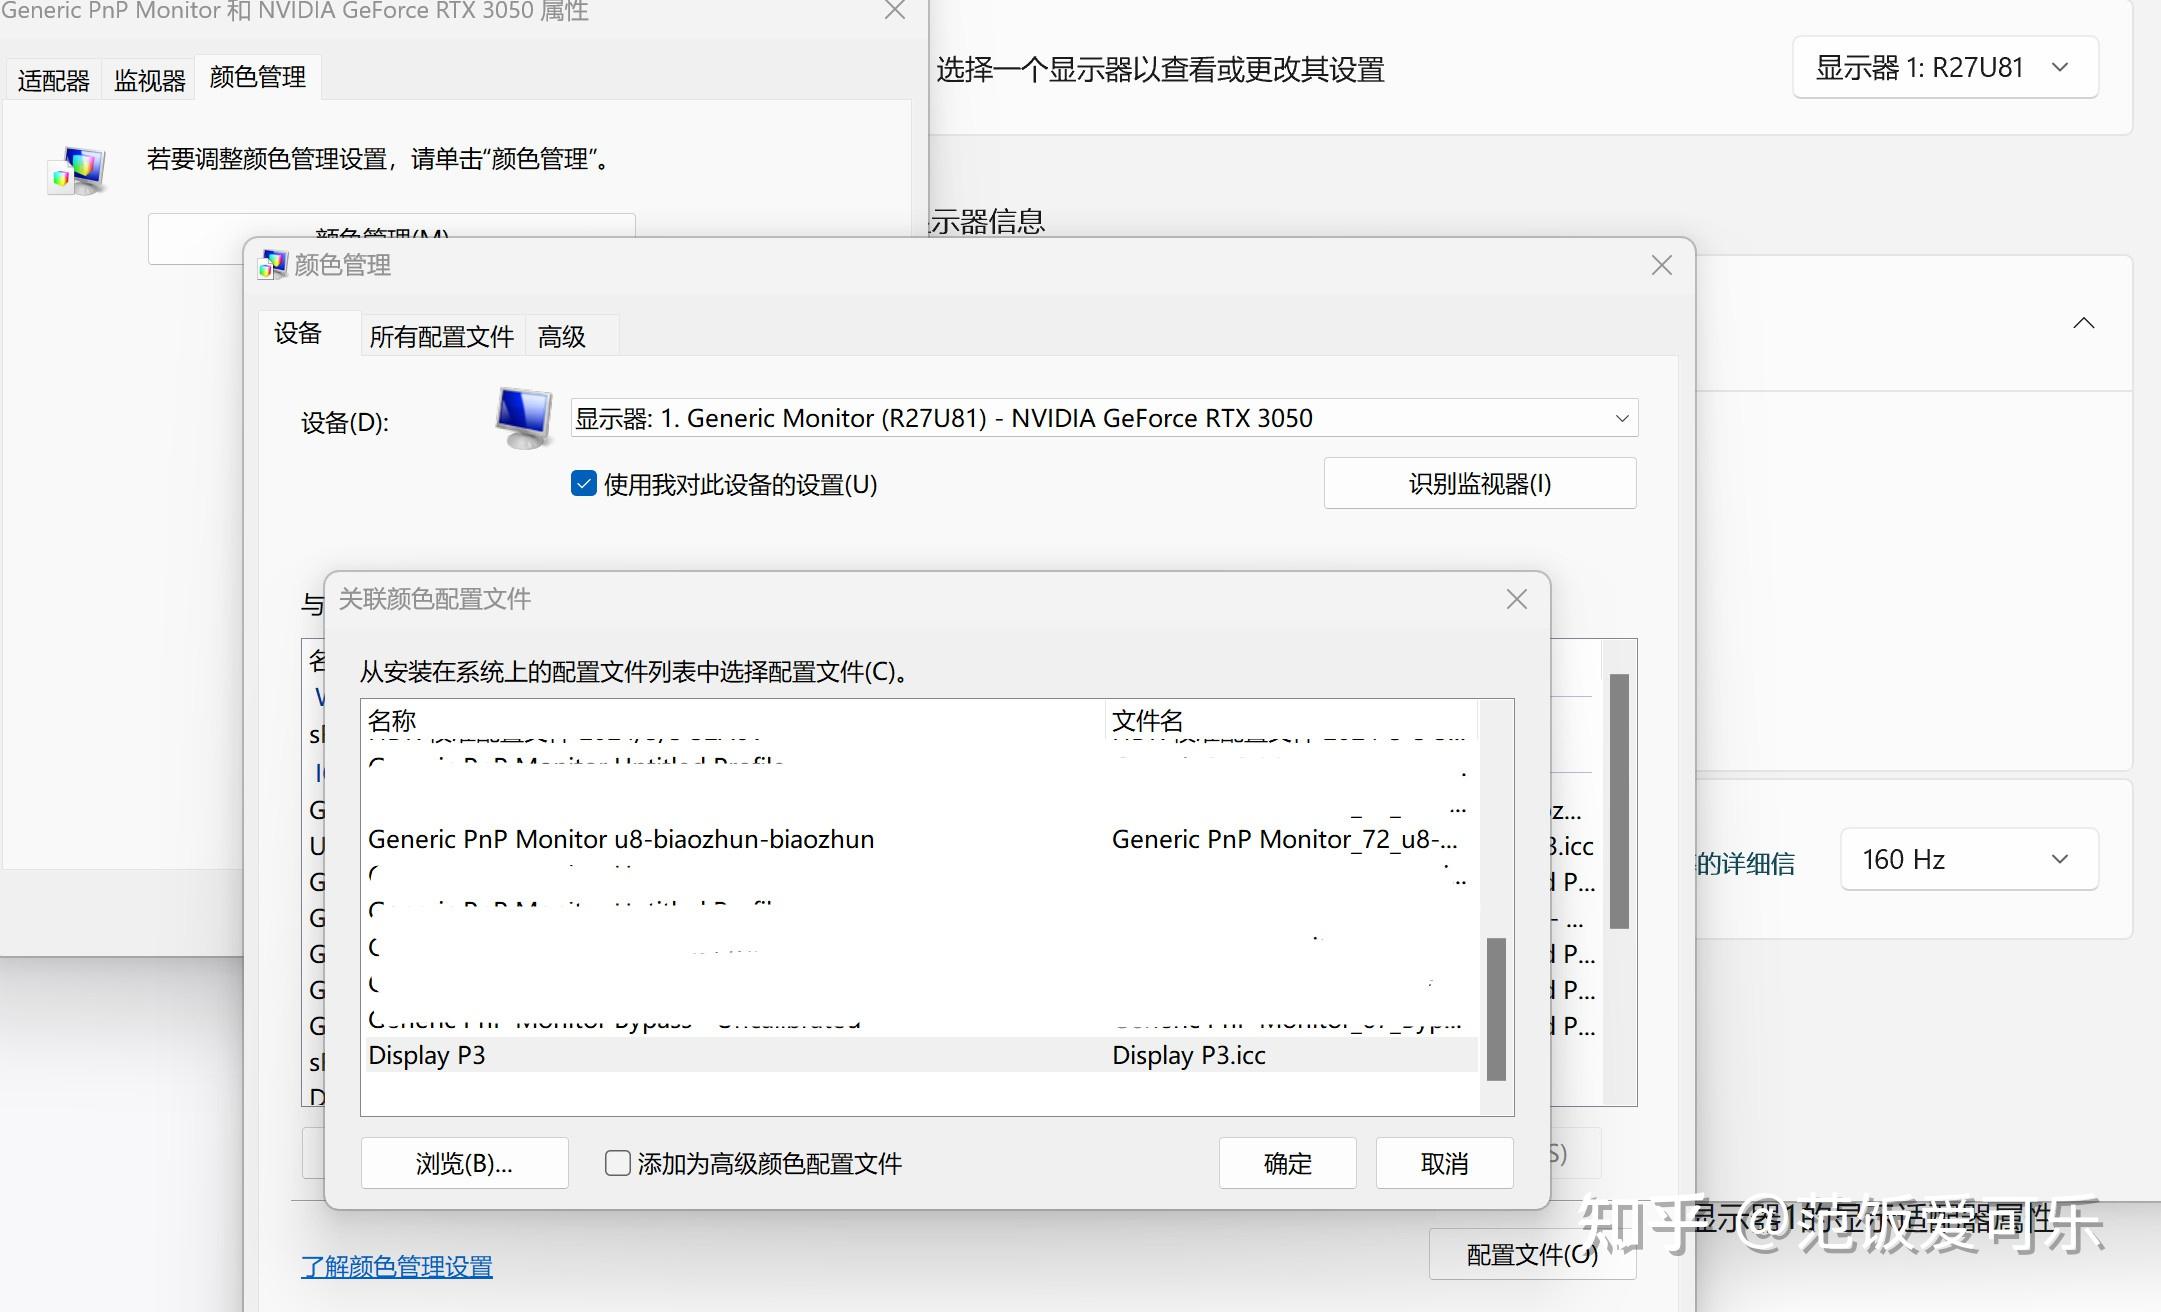
Task: Click the profile list vertical scrollbar thumb
Action: point(1496,1008)
